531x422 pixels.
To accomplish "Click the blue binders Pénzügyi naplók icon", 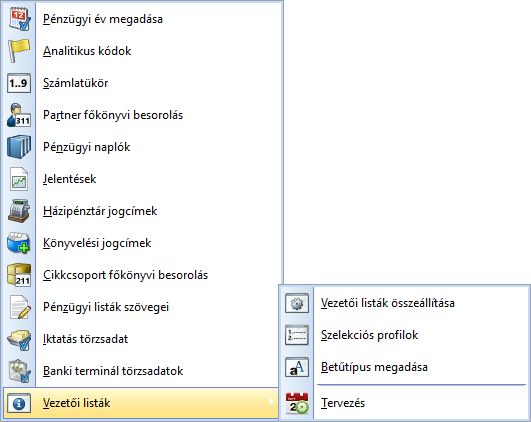I will click(x=19, y=147).
